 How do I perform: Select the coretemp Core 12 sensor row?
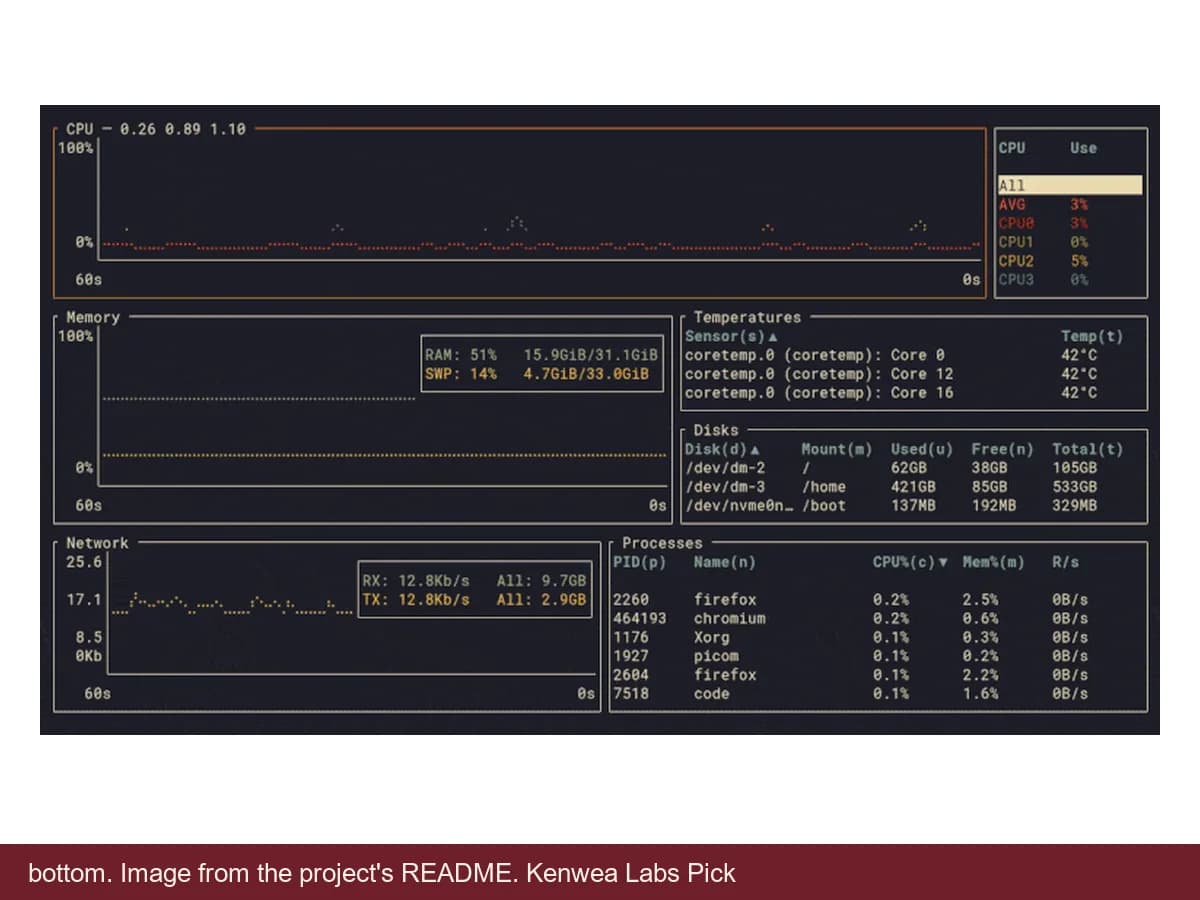point(914,374)
